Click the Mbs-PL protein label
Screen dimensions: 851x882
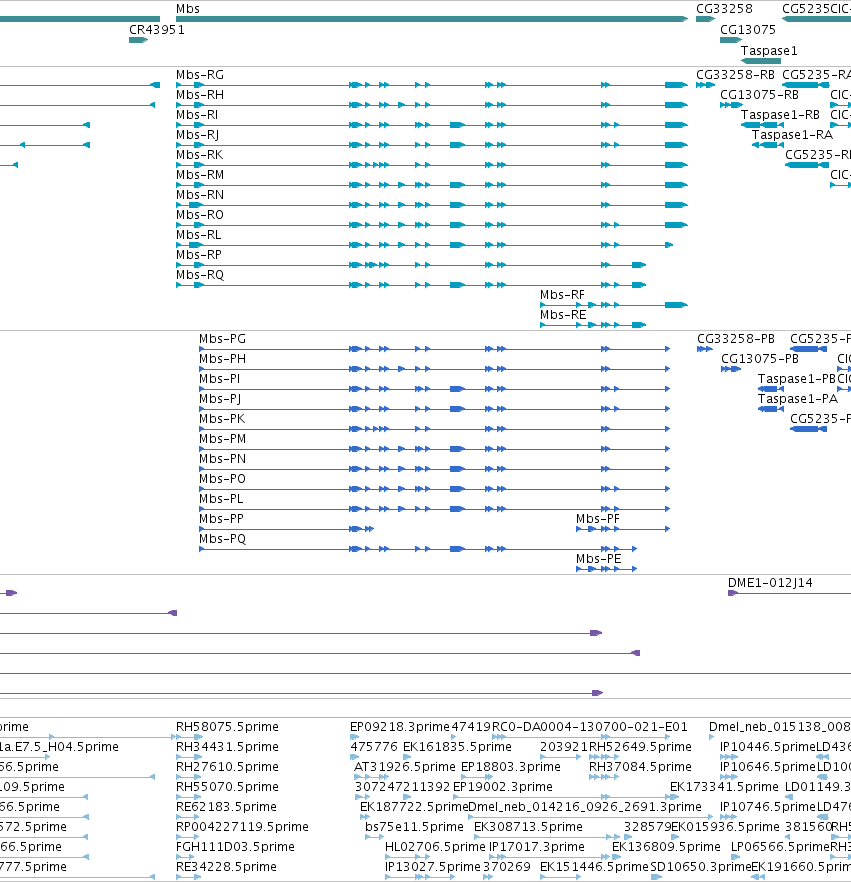pyautogui.click(x=221, y=499)
